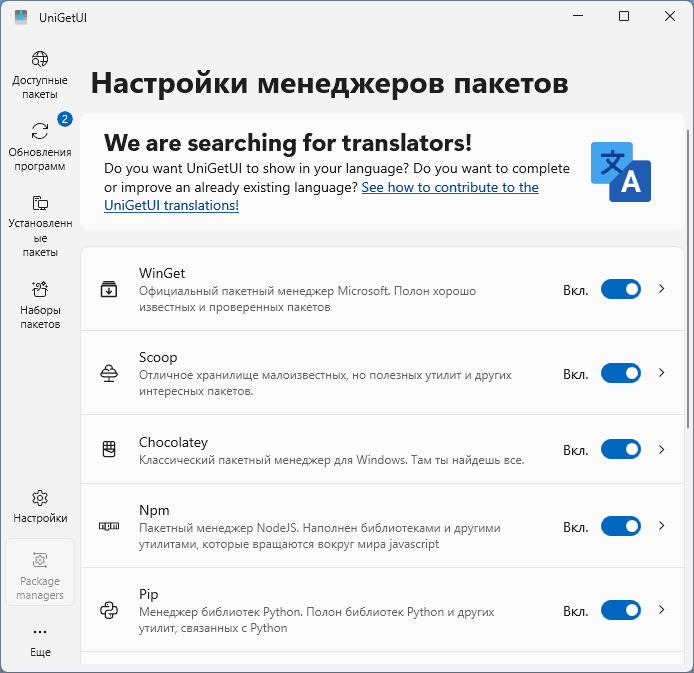The width and height of the screenshot is (694, 673).
Task: Click the Scoop ice cream icon
Action: click(x=109, y=373)
